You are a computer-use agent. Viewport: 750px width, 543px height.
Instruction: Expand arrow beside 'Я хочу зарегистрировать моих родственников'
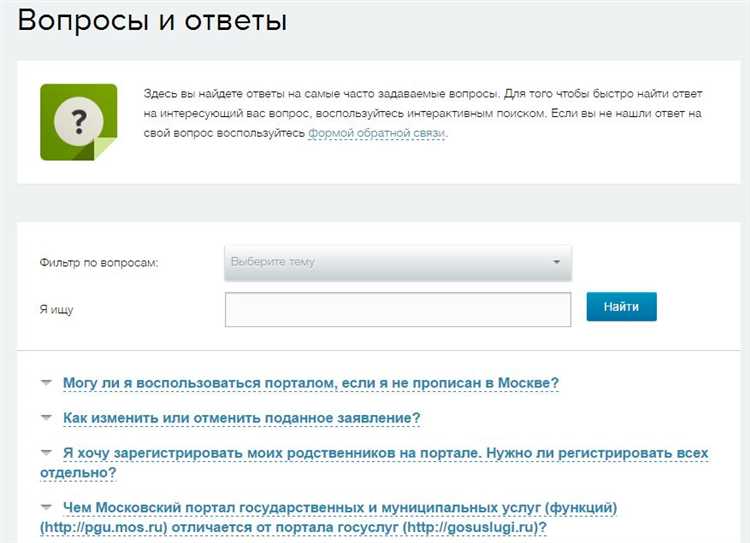pyautogui.click(x=46, y=452)
